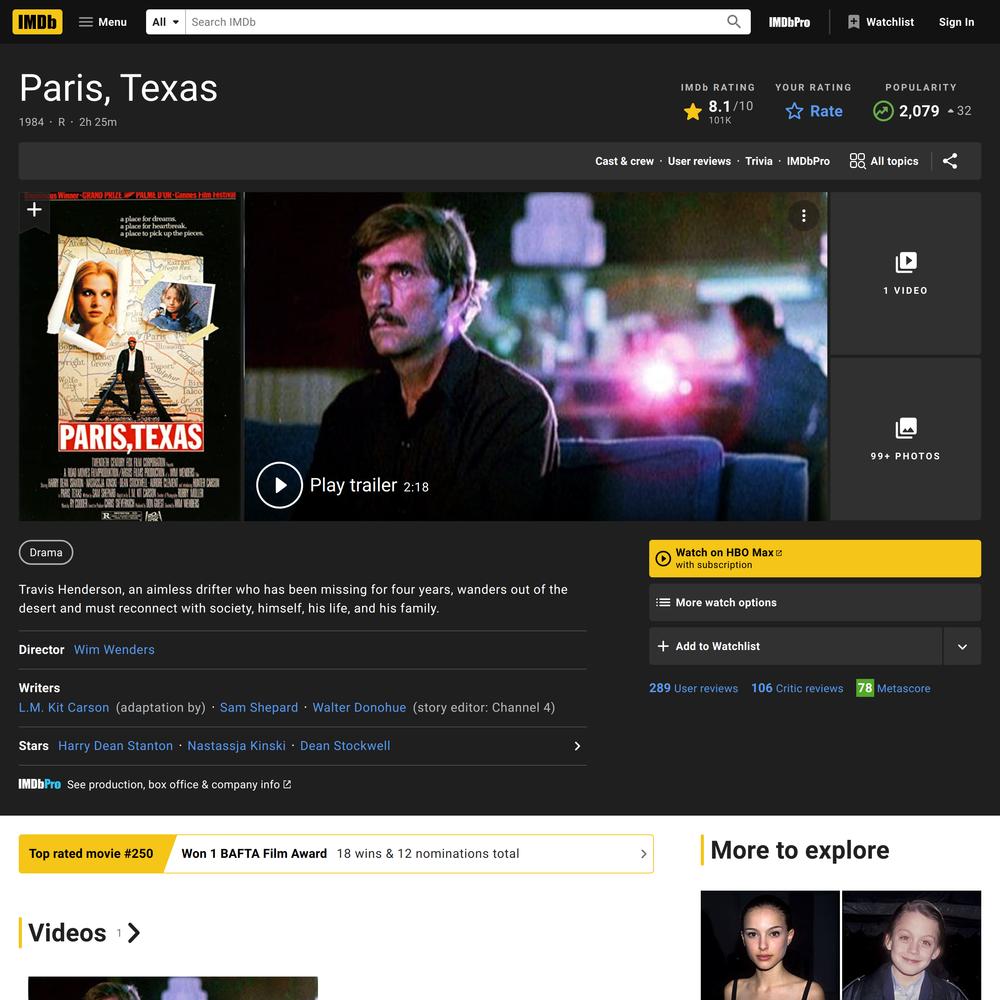Open the 78 Metascore link
This screenshot has width=1000, height=1000.
pyautogui.click(x=893, y=688)
